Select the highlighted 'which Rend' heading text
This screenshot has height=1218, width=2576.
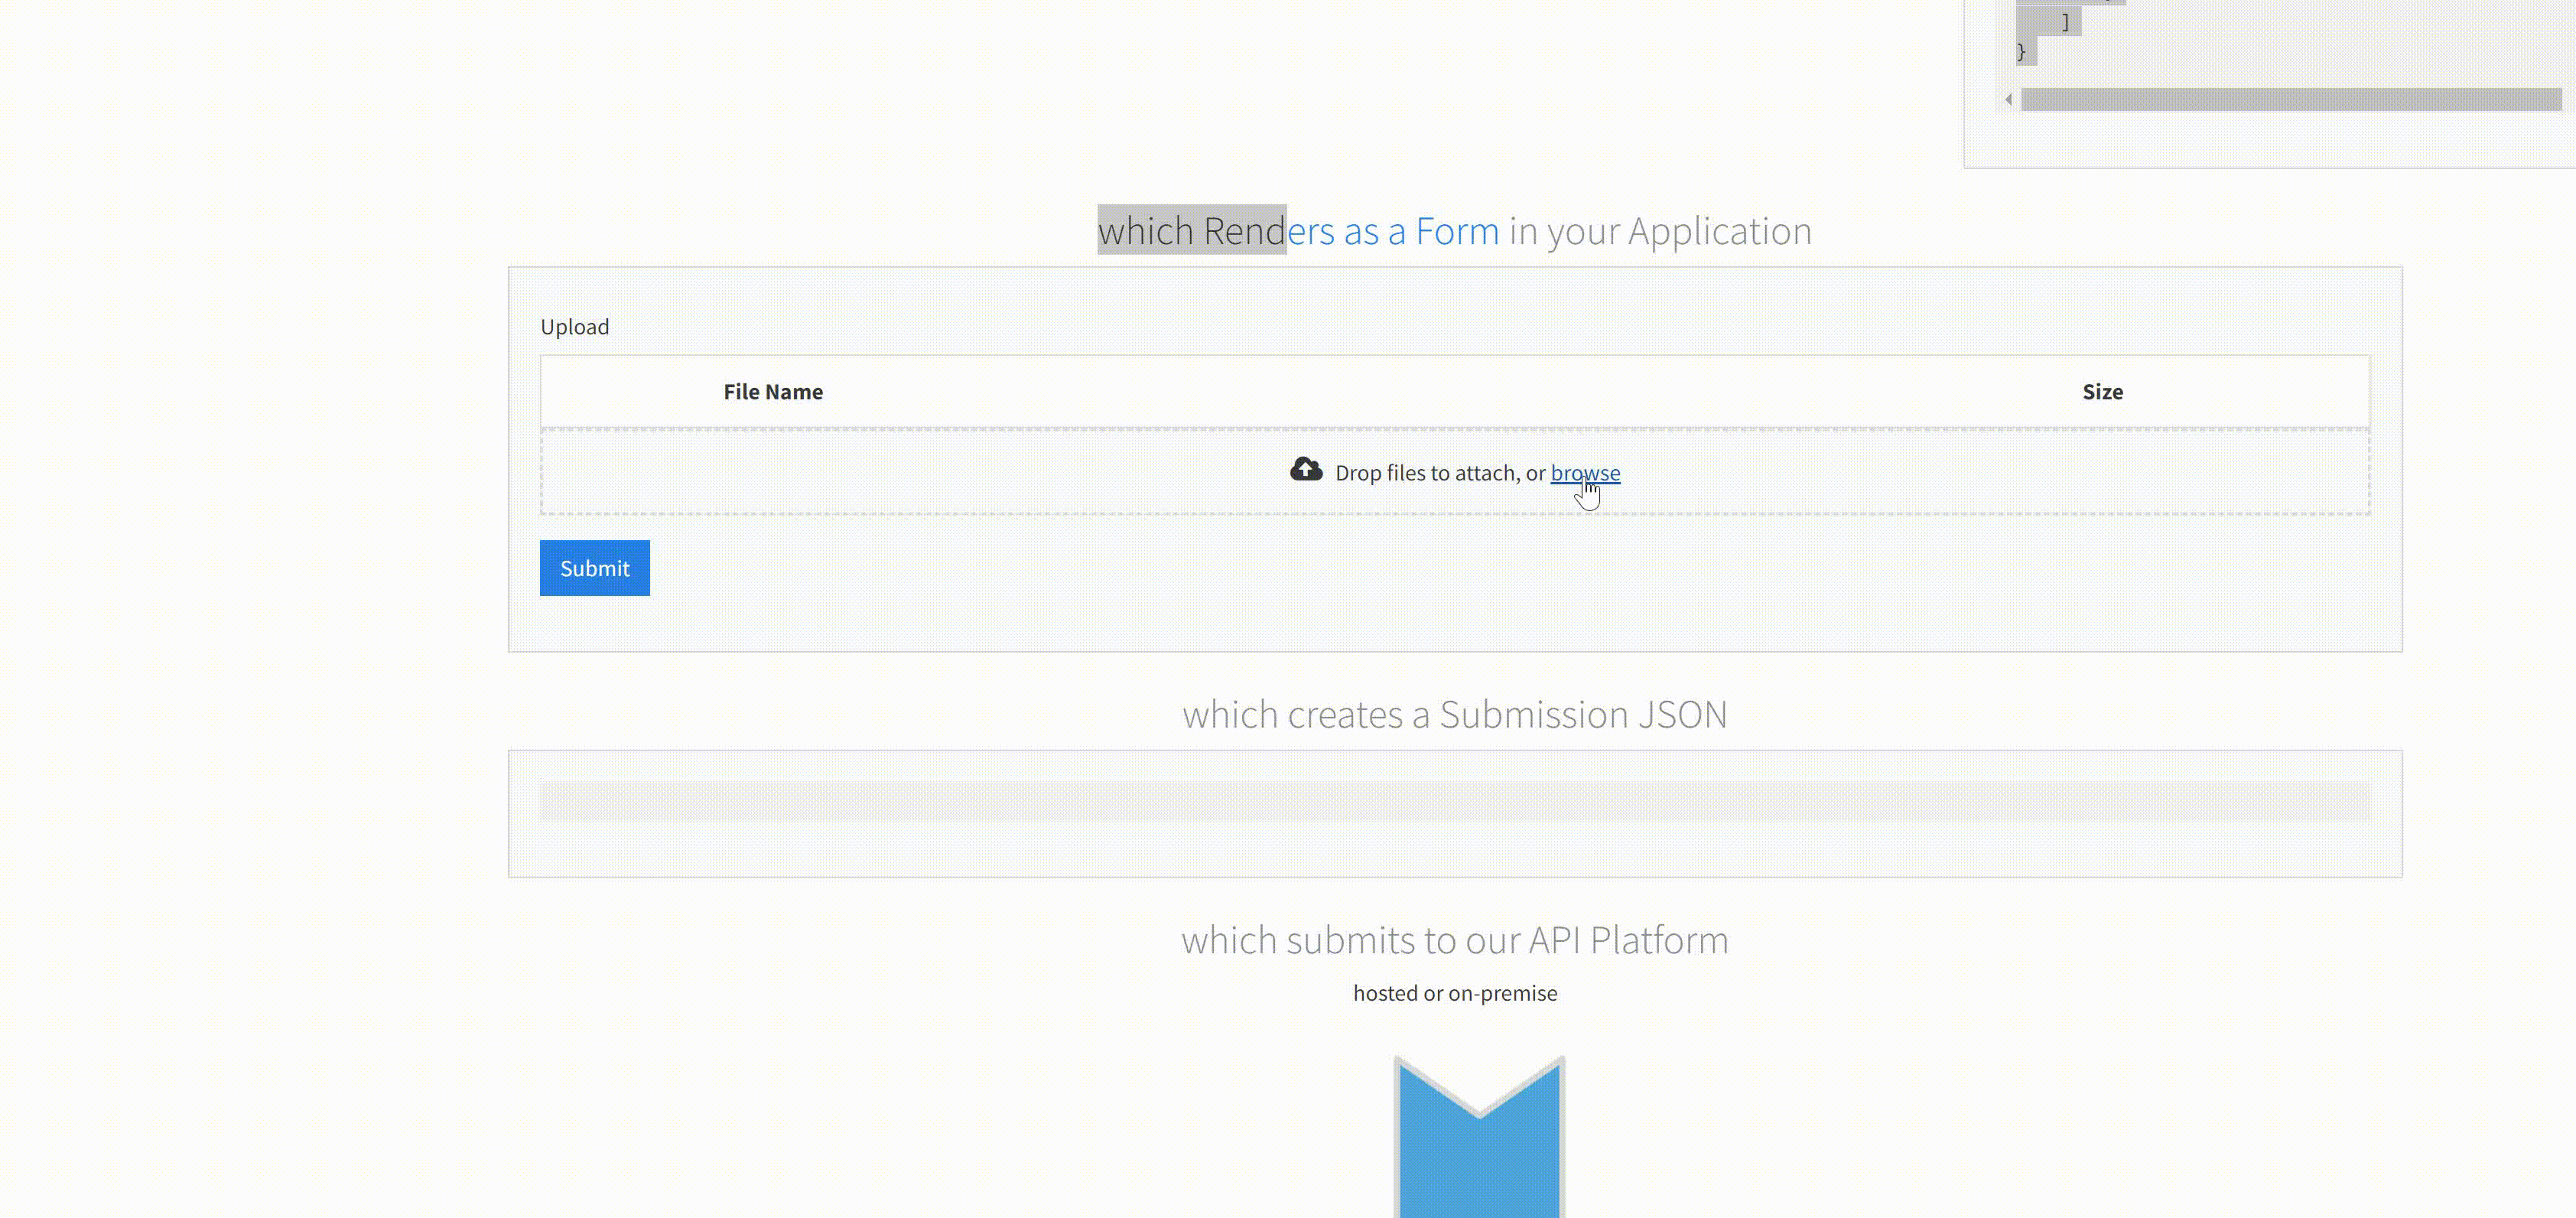coord(1192,230)
